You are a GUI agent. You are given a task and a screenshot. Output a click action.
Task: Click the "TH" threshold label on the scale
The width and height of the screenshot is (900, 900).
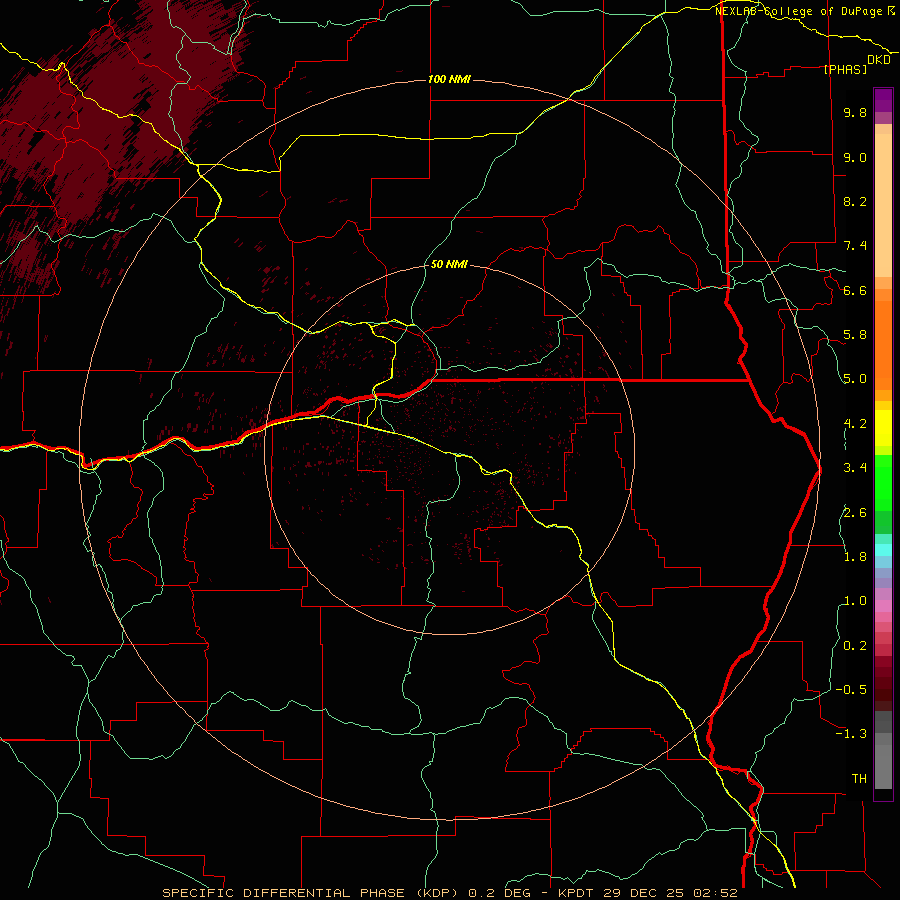pos(859,779)
